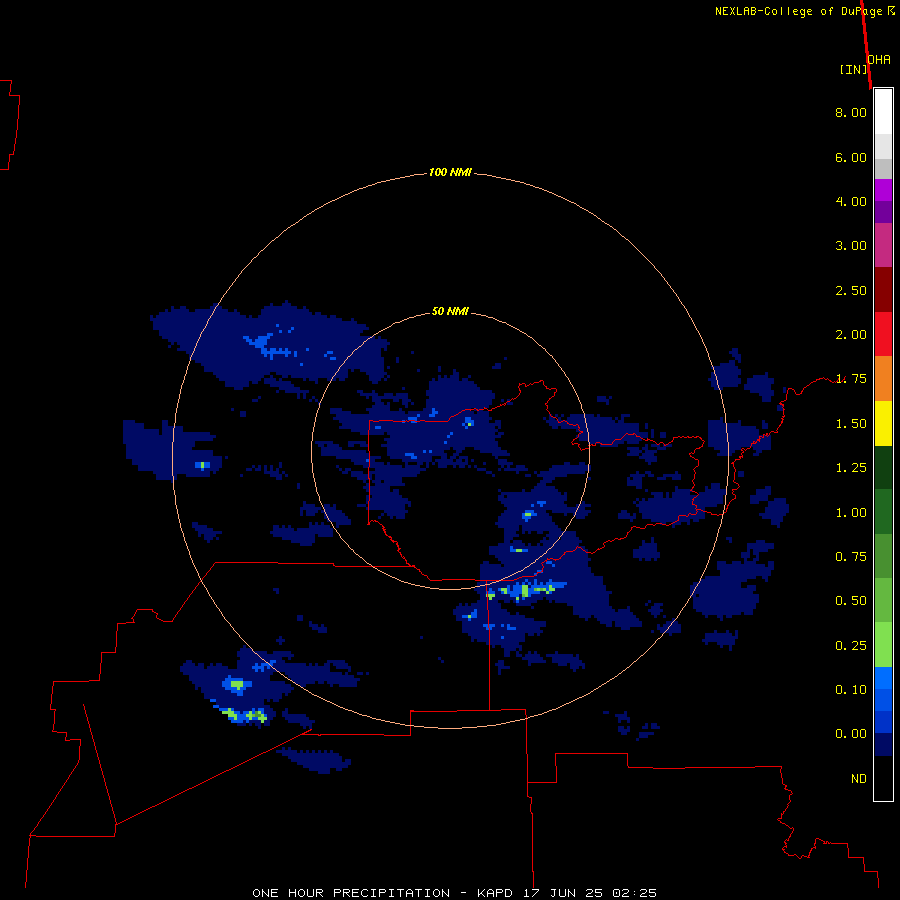Click the 1.75 legend value
The image size is (900, 900).
click(851, 379)
